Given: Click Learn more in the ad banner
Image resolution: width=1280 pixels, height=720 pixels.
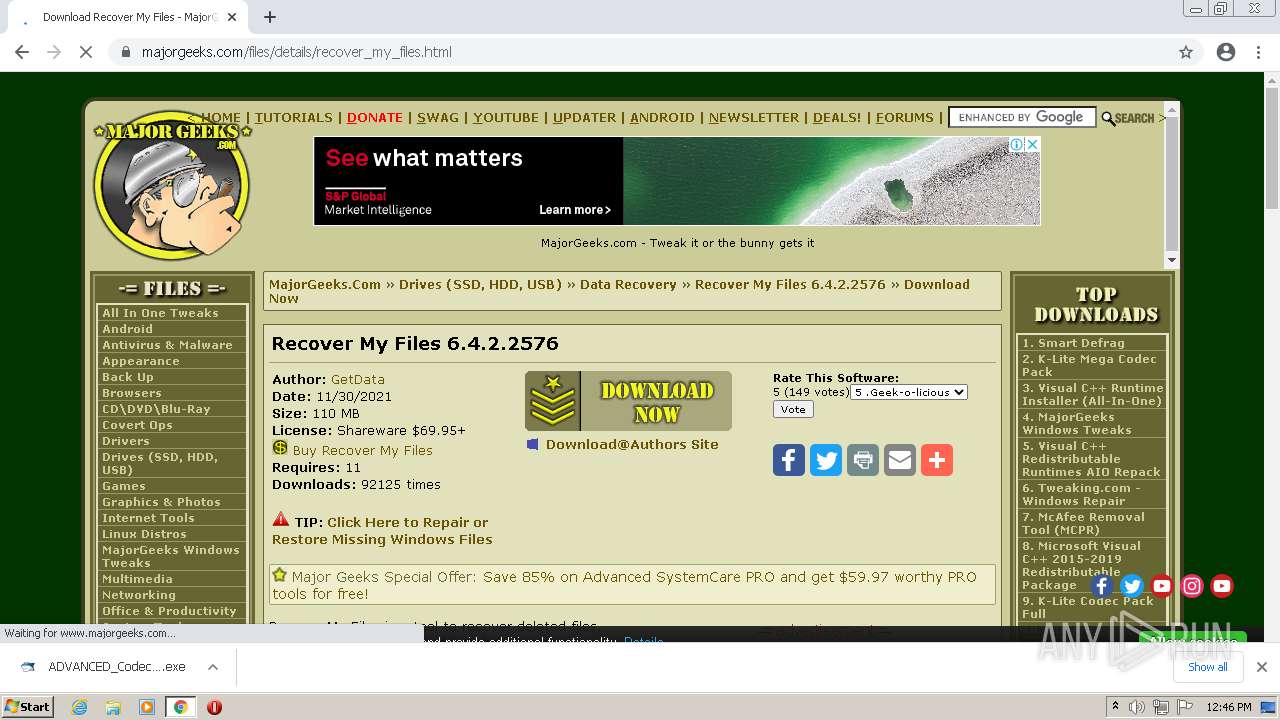Looking at the screenshot, I should [574, 210].
